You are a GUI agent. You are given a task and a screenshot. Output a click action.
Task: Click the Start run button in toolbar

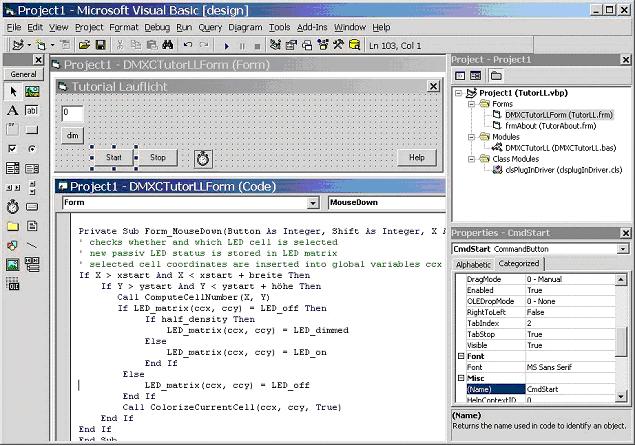click(x=227, y=45)
